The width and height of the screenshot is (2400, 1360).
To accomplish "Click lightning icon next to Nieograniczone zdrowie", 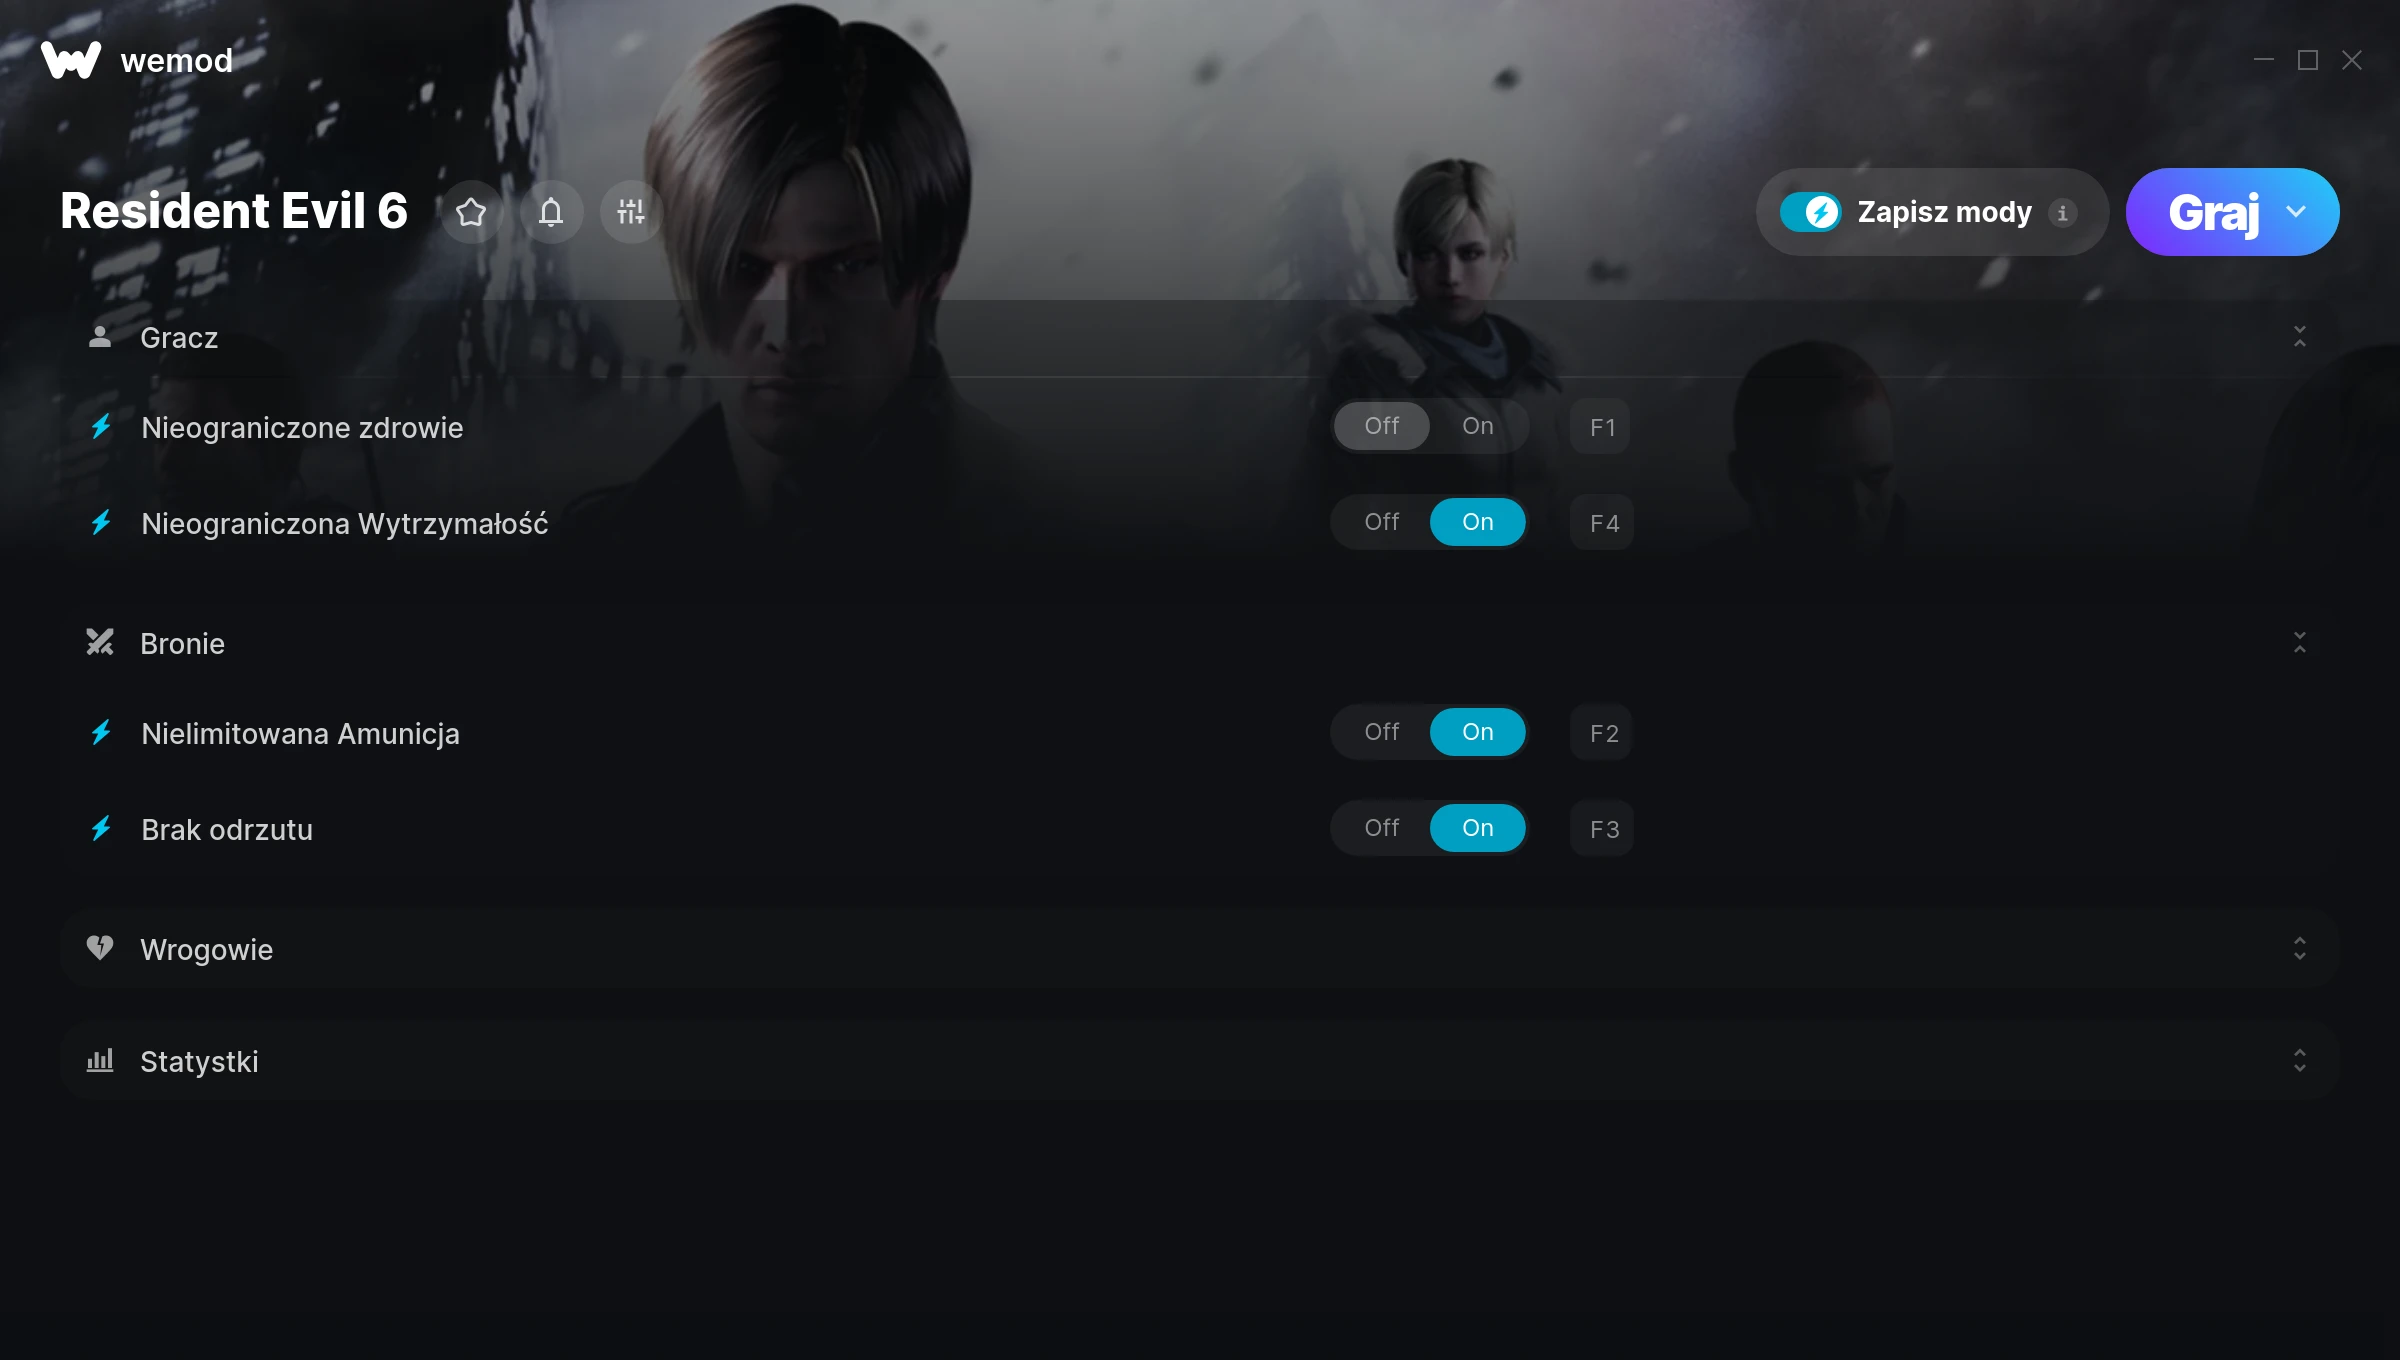I will 101,427.
